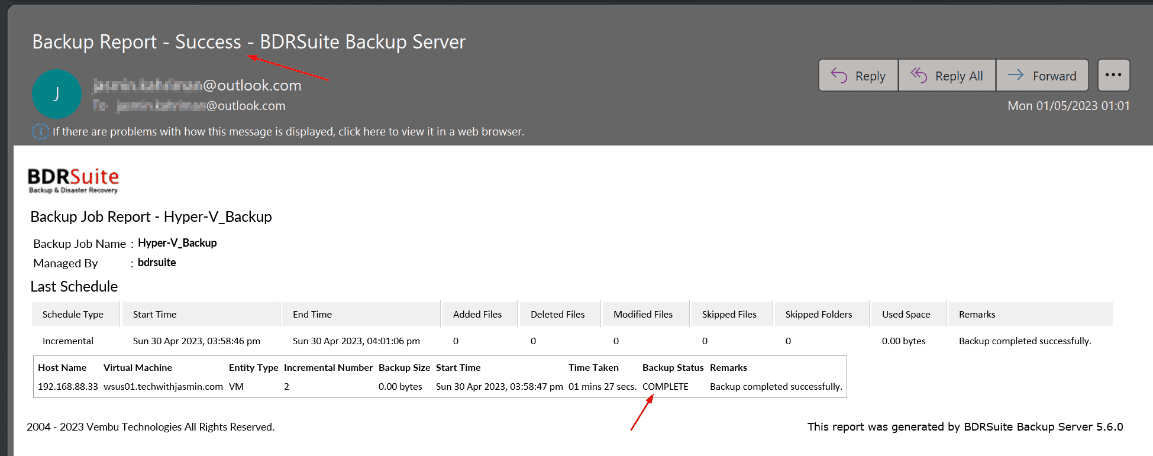Select the Backup Status value COMPLETE
1153x456 pixels.
(665, 386)
